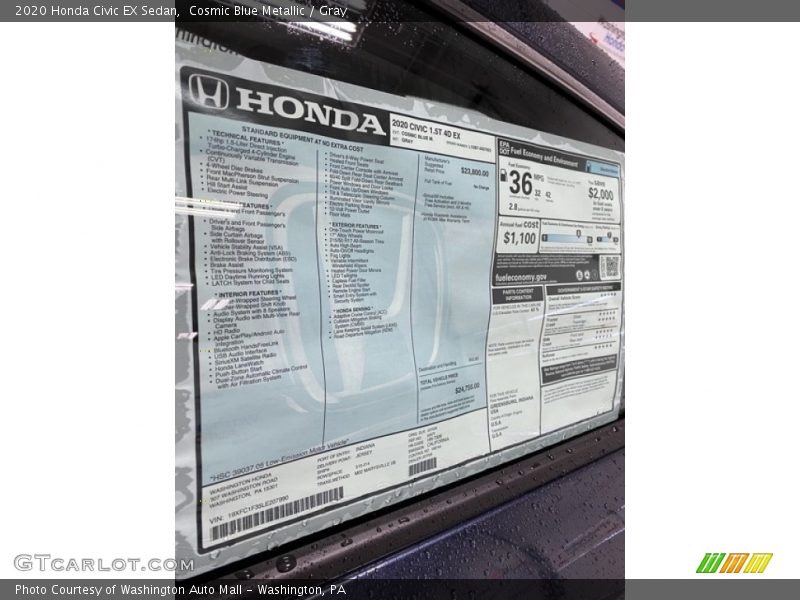Screen dimensions: 800x600
Task: Click the window sticker photo
Action: pyautogui.click(x=400, y=300)
